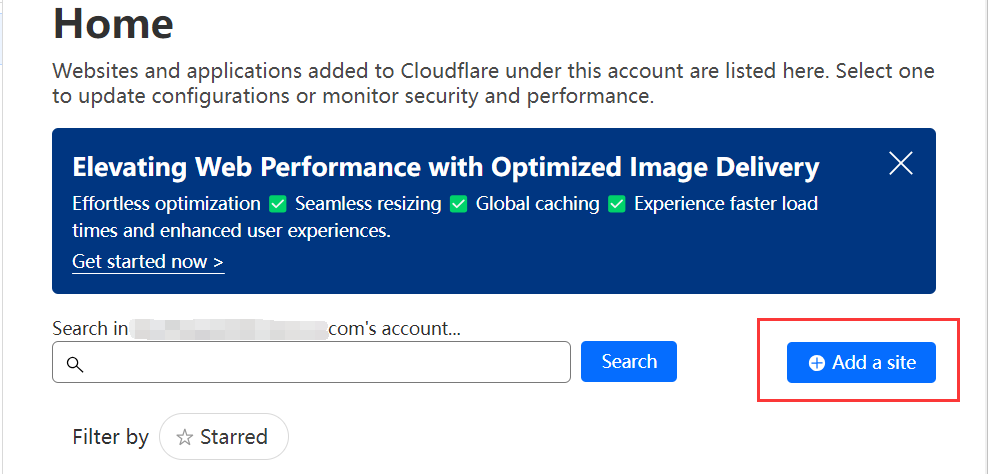Click green check after Global caching
Viewport: 988px width, 474px height.
[x=616, y=204]
